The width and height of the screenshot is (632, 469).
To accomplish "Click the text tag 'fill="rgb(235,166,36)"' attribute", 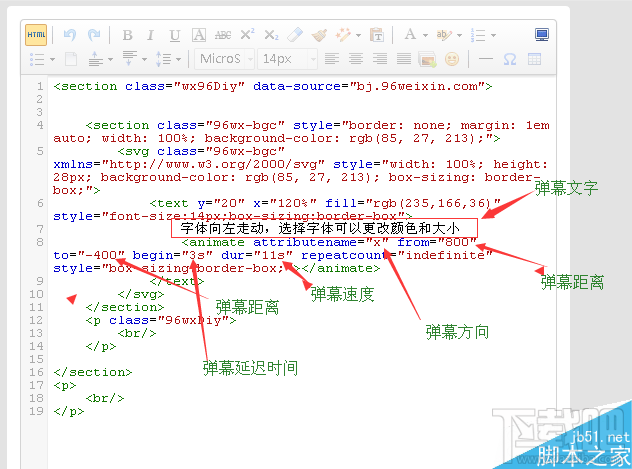I will coord(413,203).
